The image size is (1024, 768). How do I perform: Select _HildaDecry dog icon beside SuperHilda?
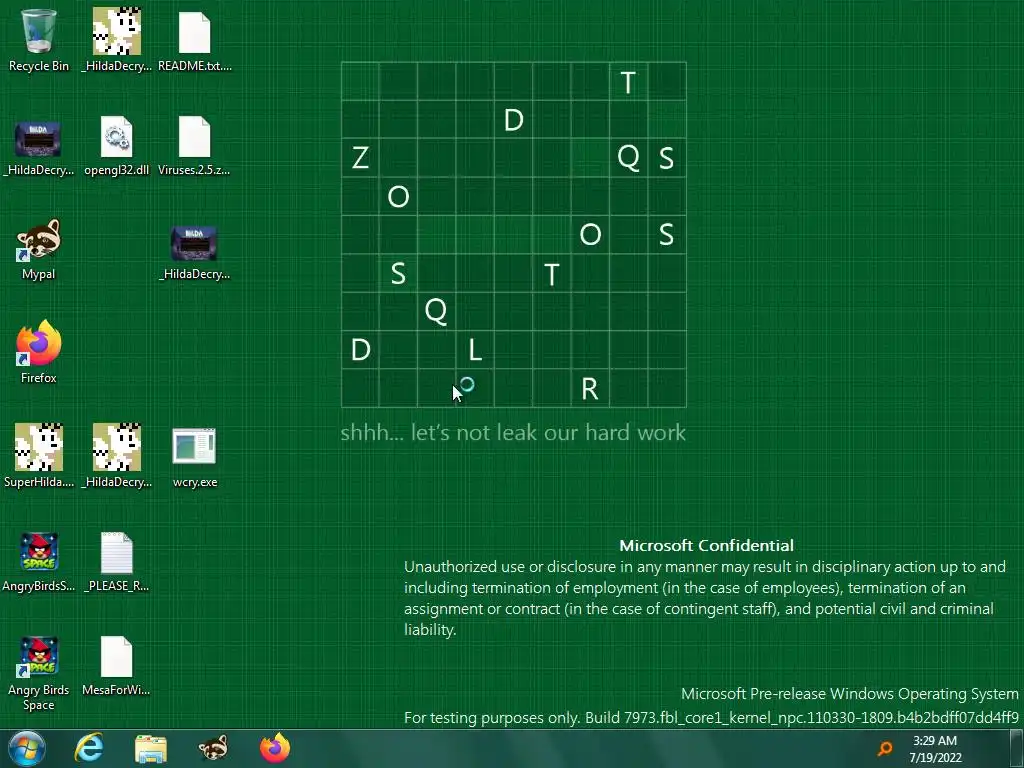tap(116, 456)
